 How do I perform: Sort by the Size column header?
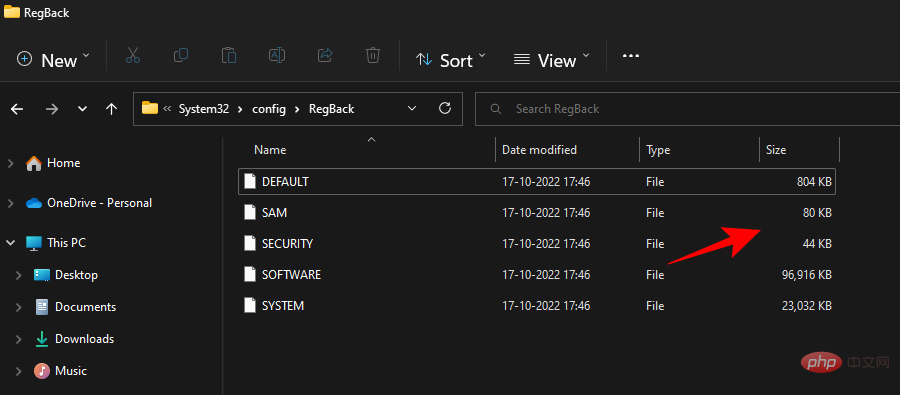[x=776, y=150]
